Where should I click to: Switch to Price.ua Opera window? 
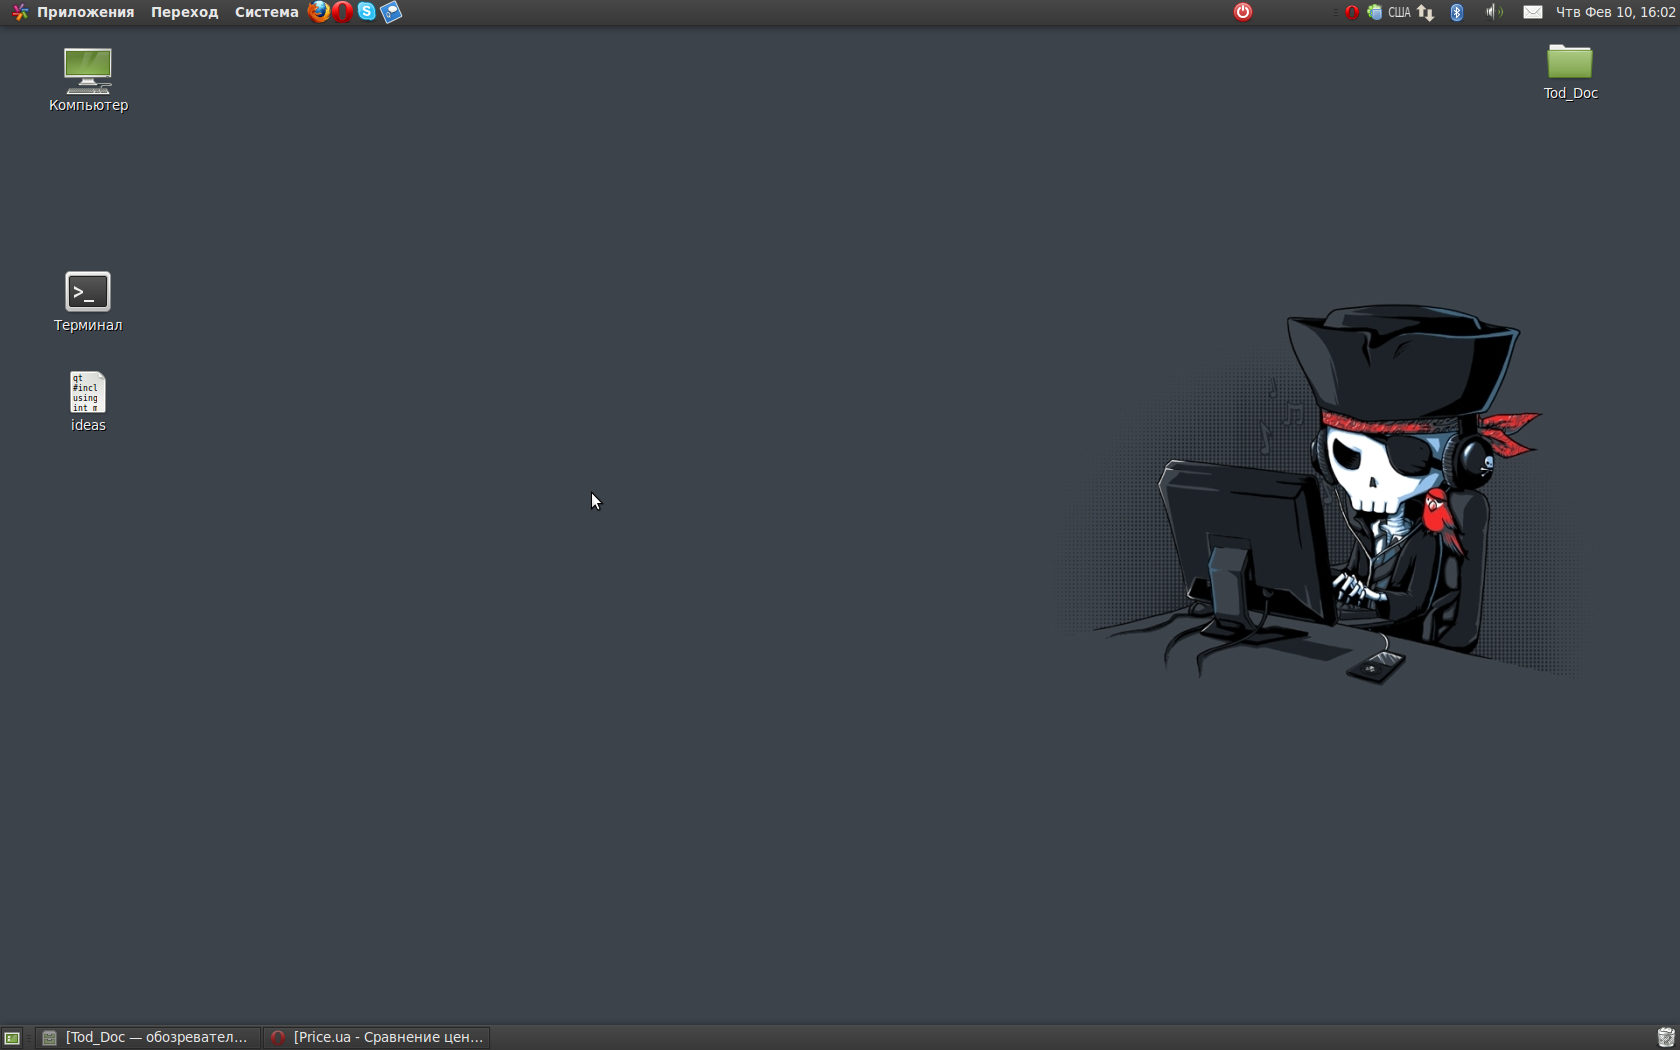[x=378, y=1038]
